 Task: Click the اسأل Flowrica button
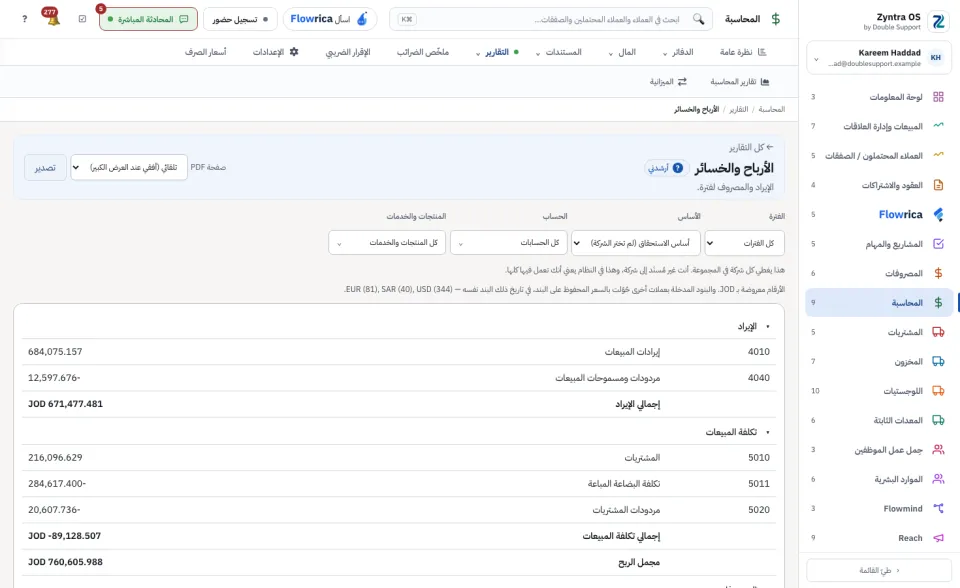click(330, 19)
